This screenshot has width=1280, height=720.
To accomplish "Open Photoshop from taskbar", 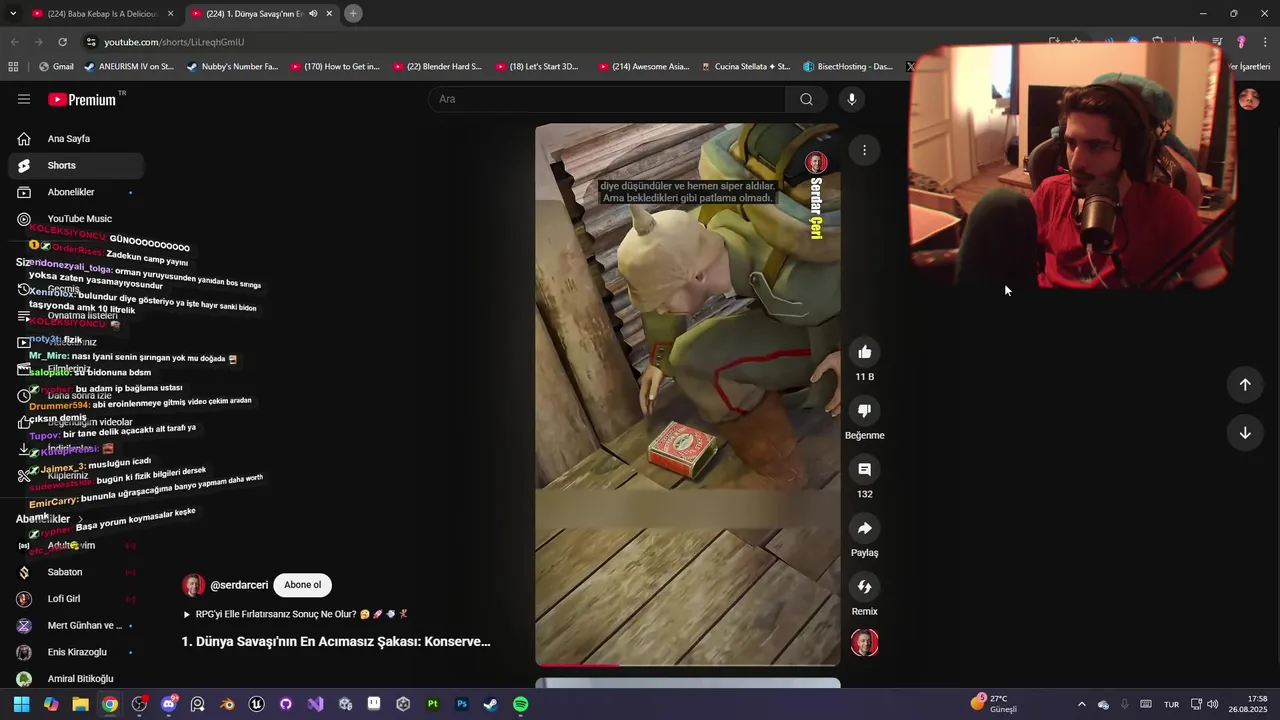I will (x=462, y=704).
